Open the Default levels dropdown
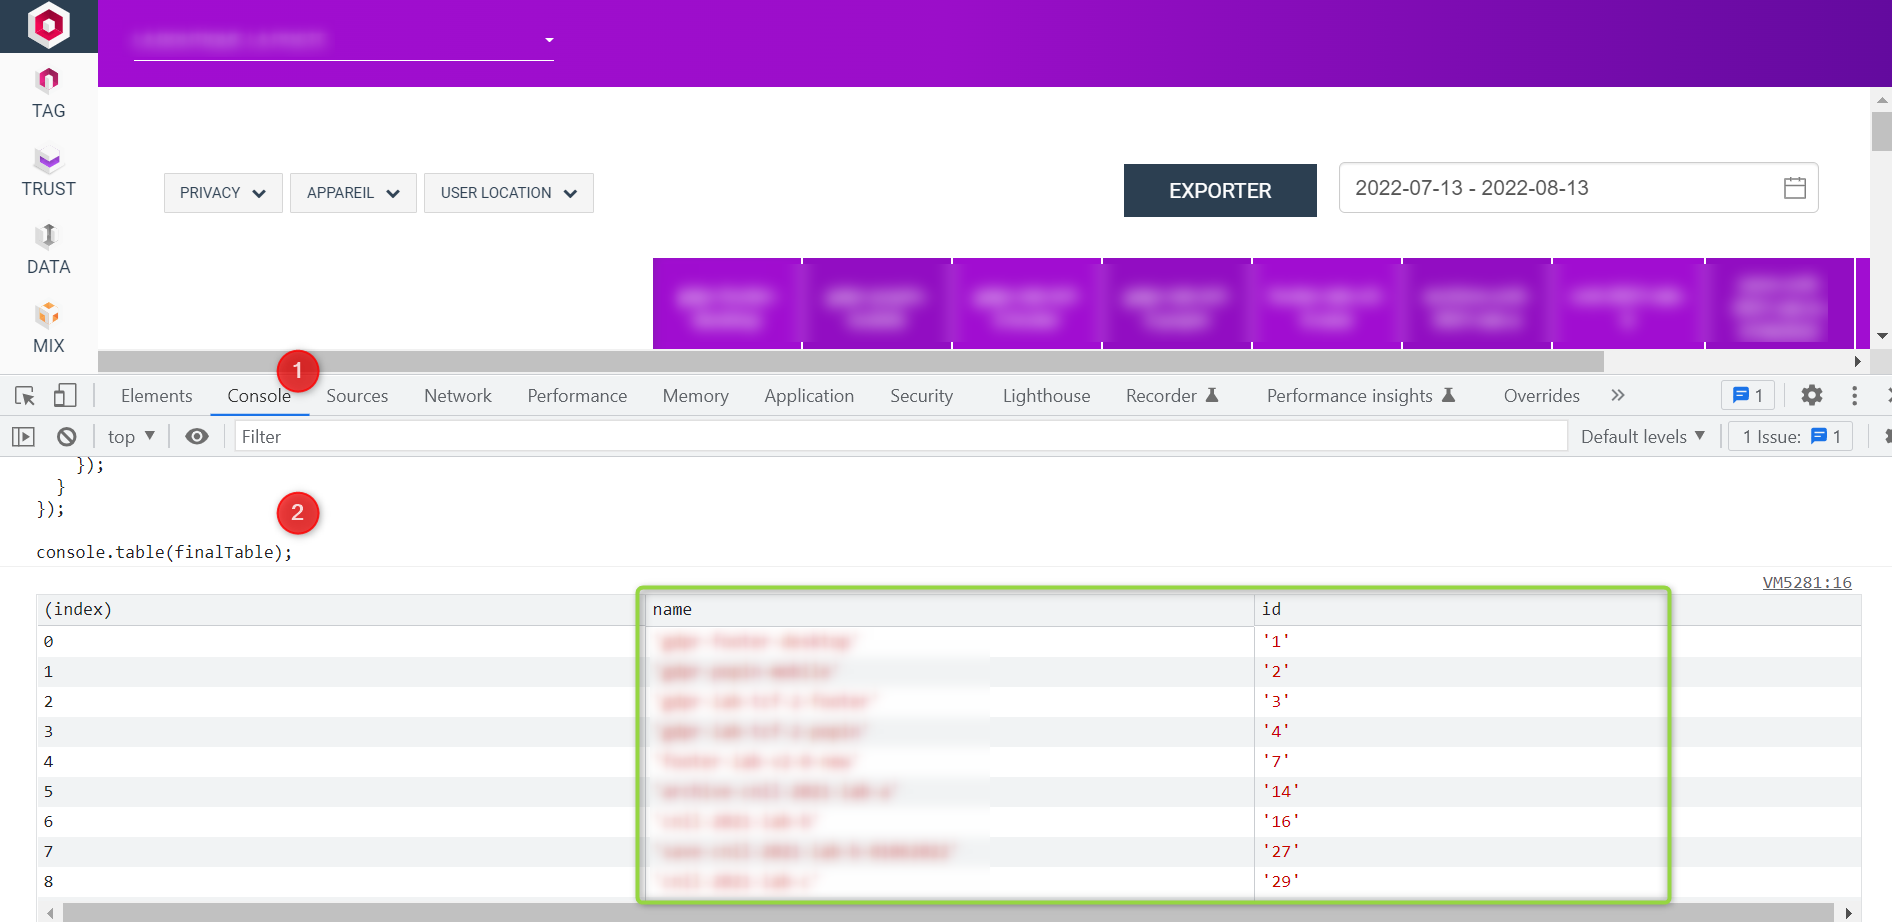 click(x=1642, y=436)
